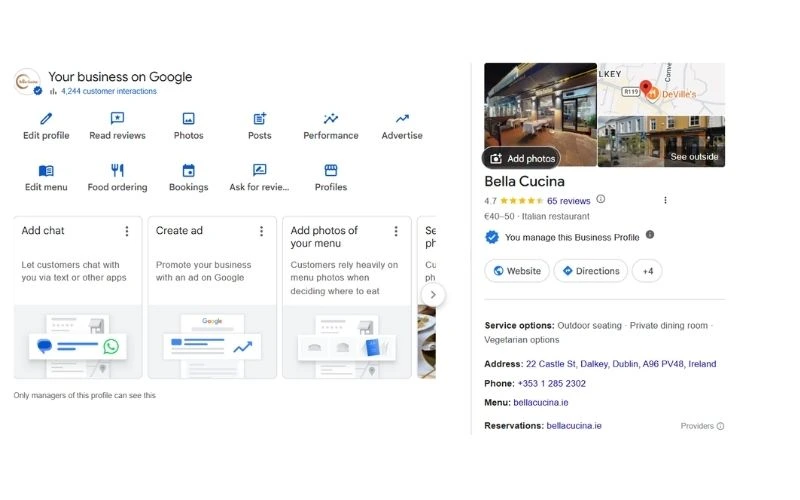Click 'Your business on Google' heading
Image resolution: width=800 pixels, height=500 pixels.
120,77
